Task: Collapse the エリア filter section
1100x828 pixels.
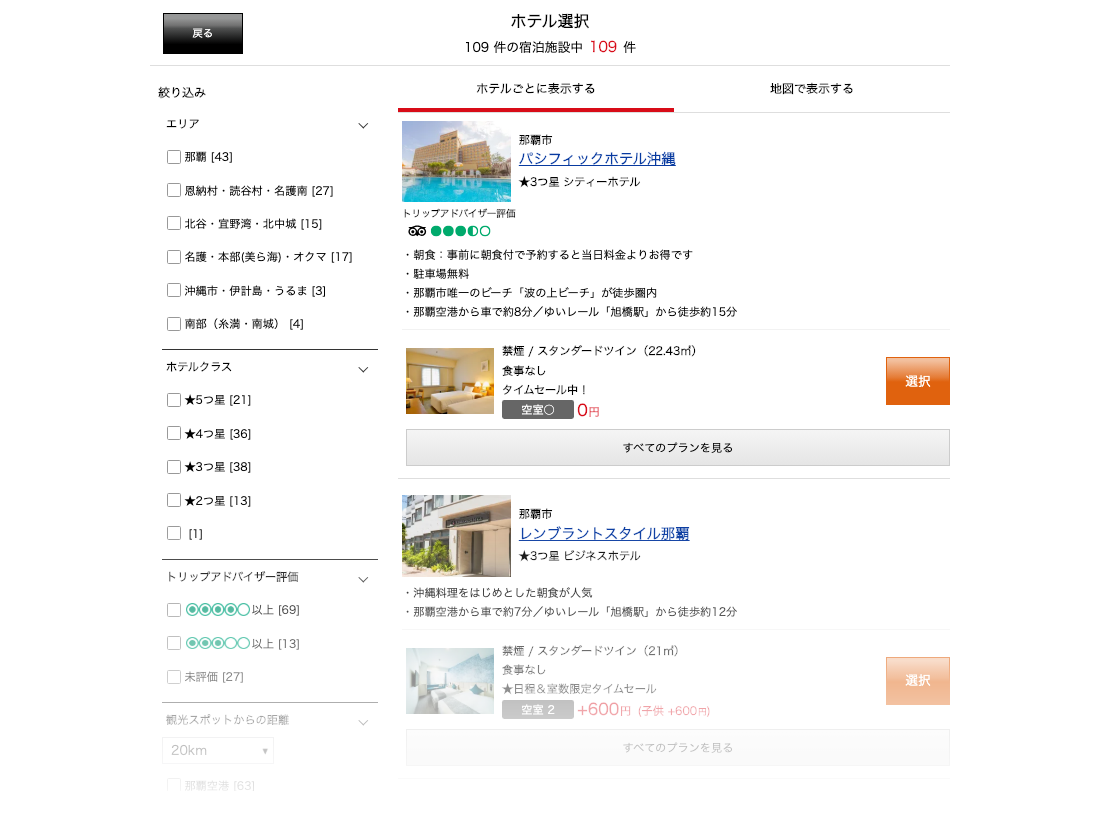Action: 363,125
